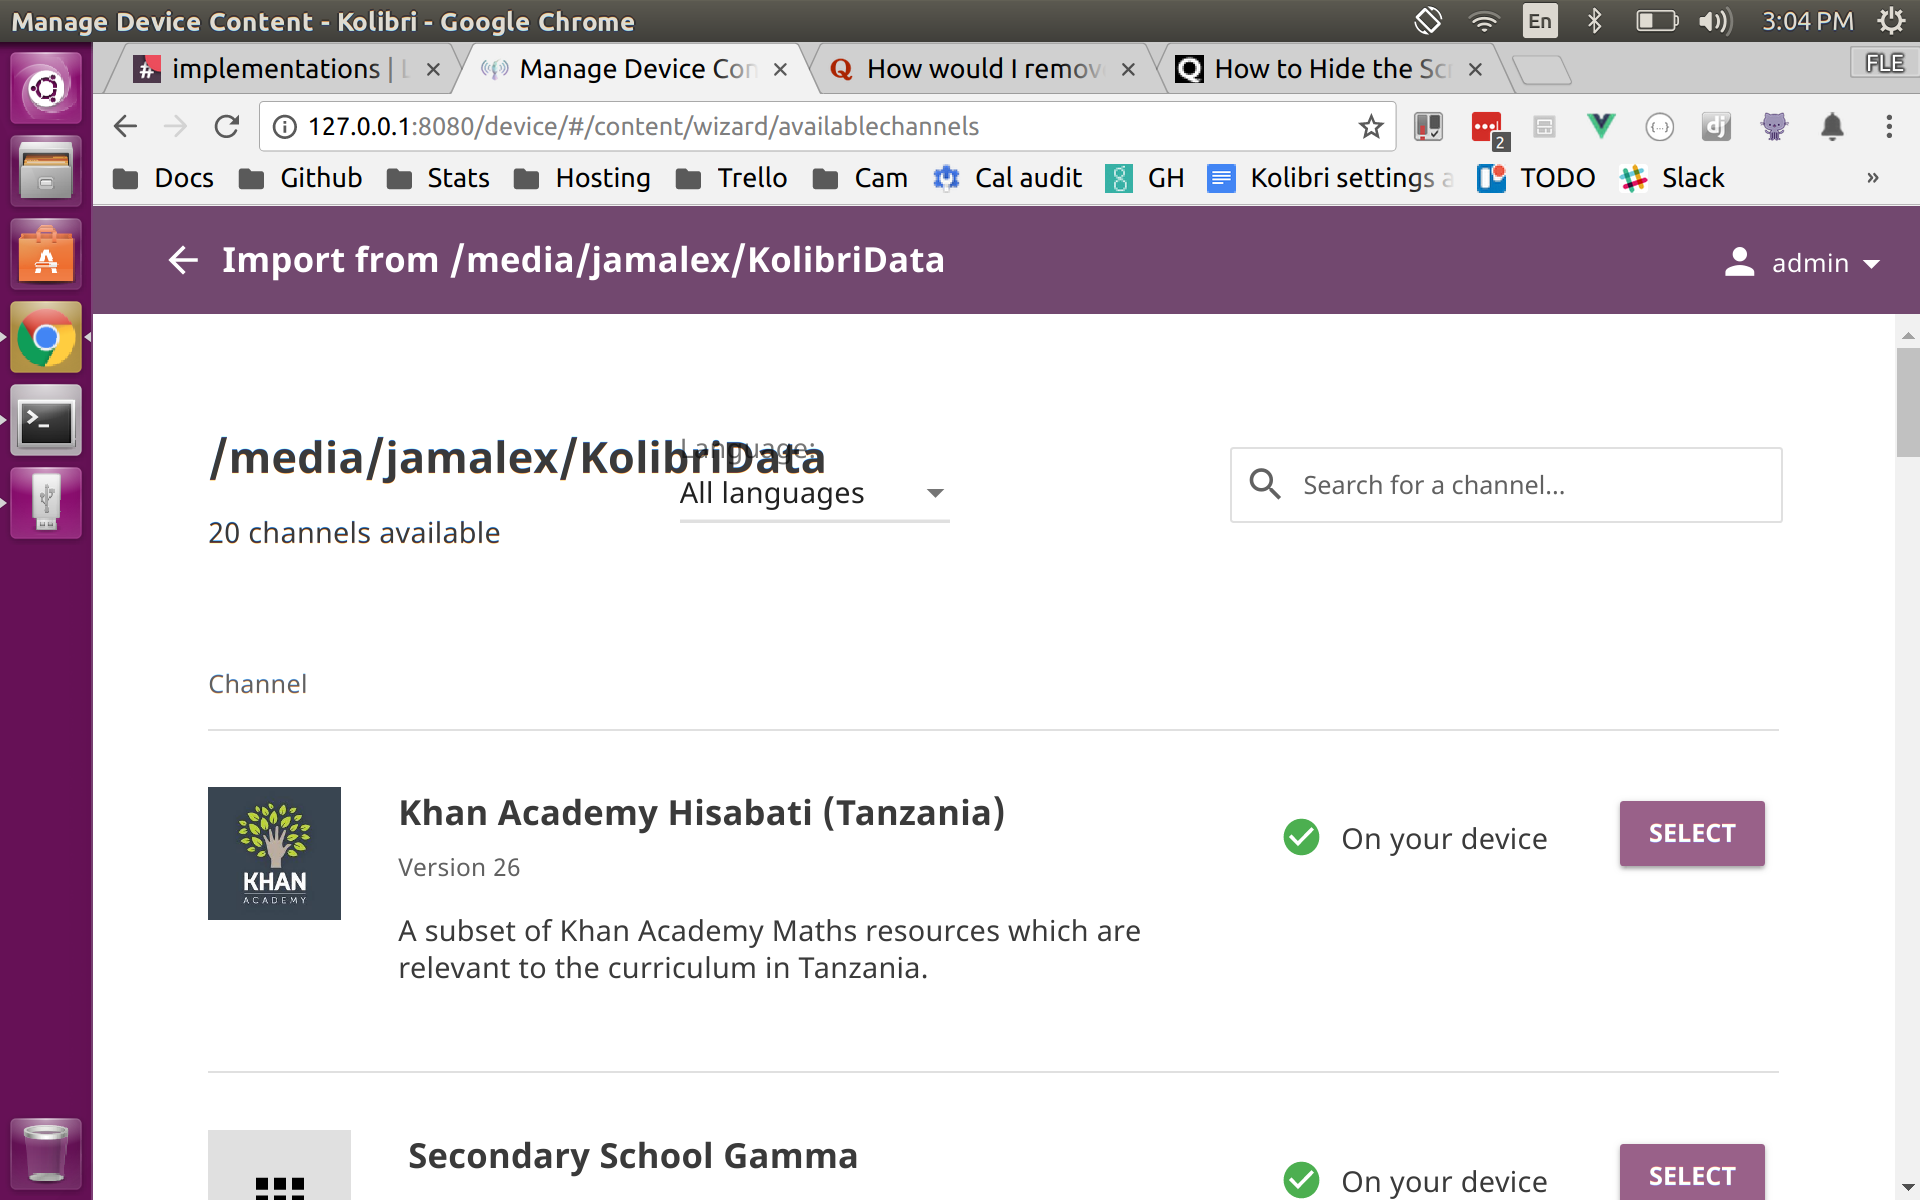Open the Trello bookmark
The width and height of the screenshot is (1920, 1200).
click(751, 178)
